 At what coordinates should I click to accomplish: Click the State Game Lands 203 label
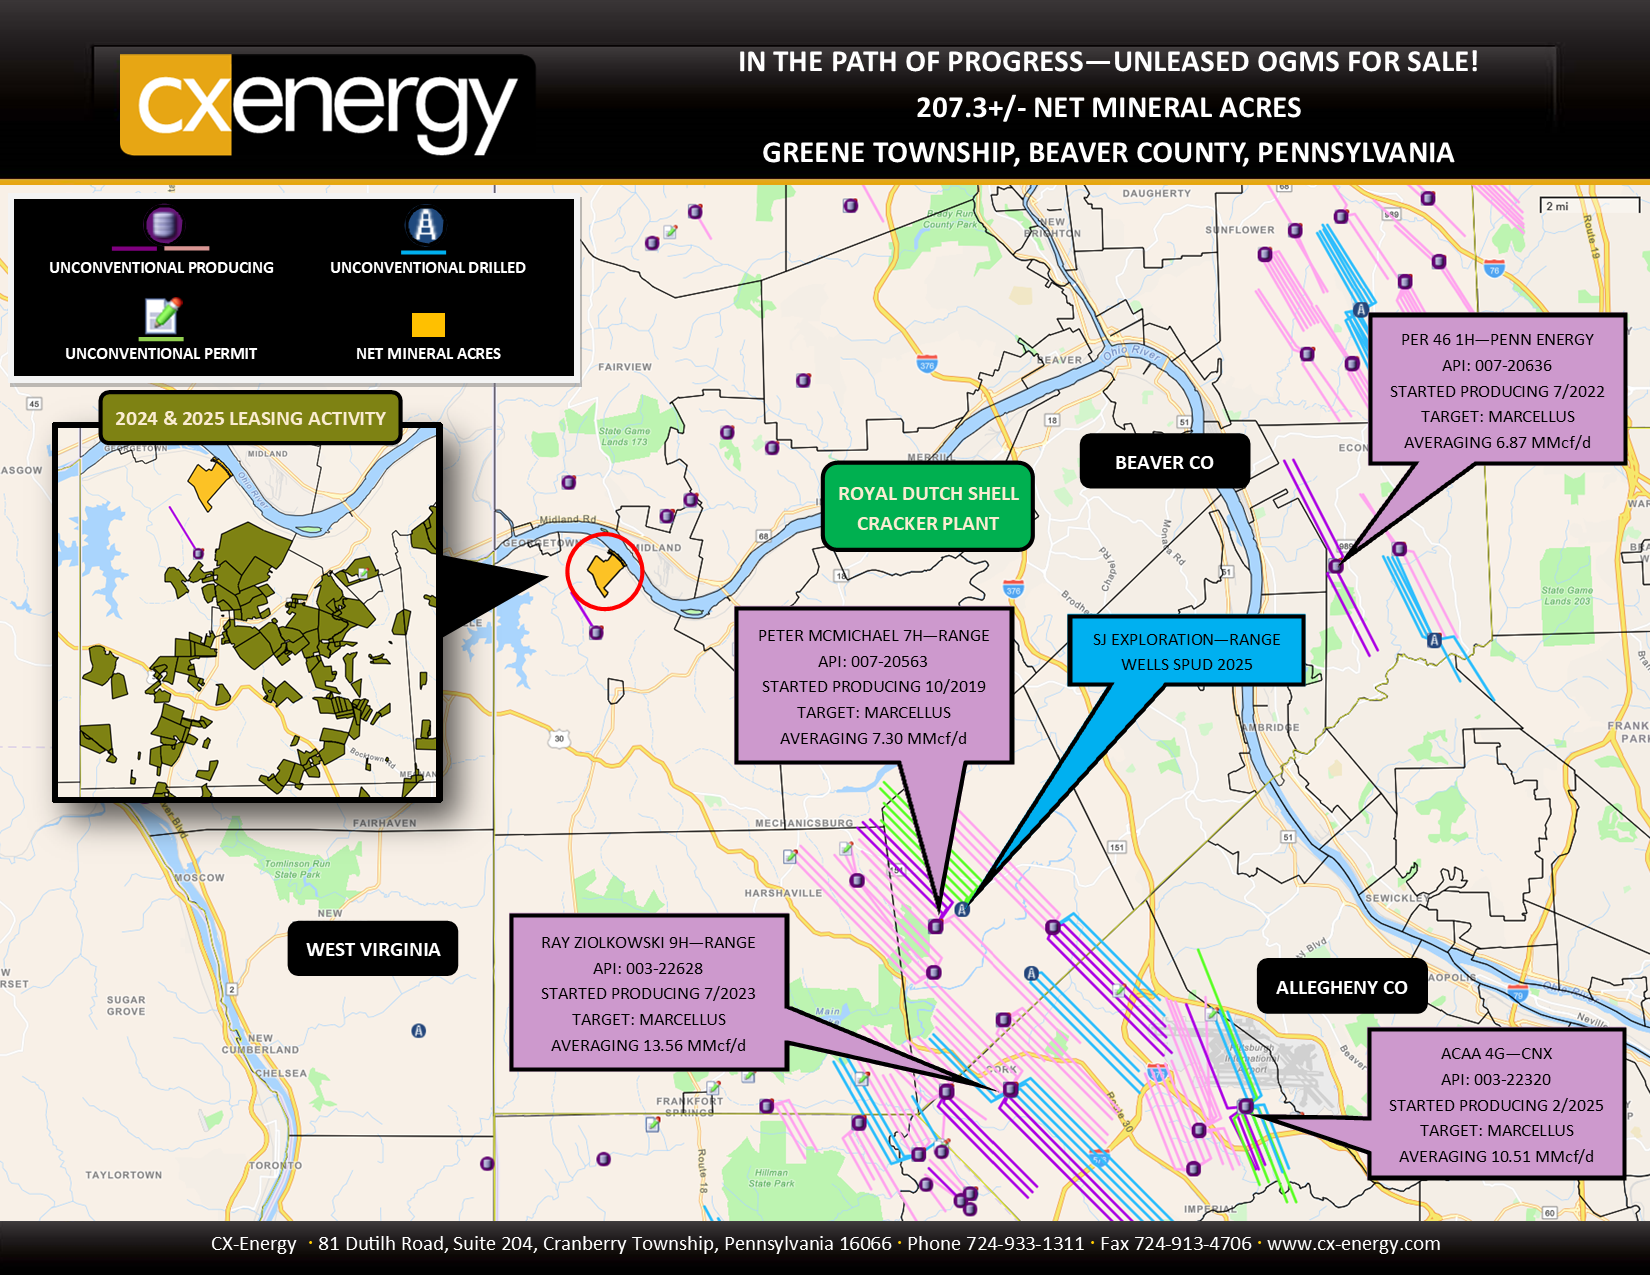click(1566, 595)
